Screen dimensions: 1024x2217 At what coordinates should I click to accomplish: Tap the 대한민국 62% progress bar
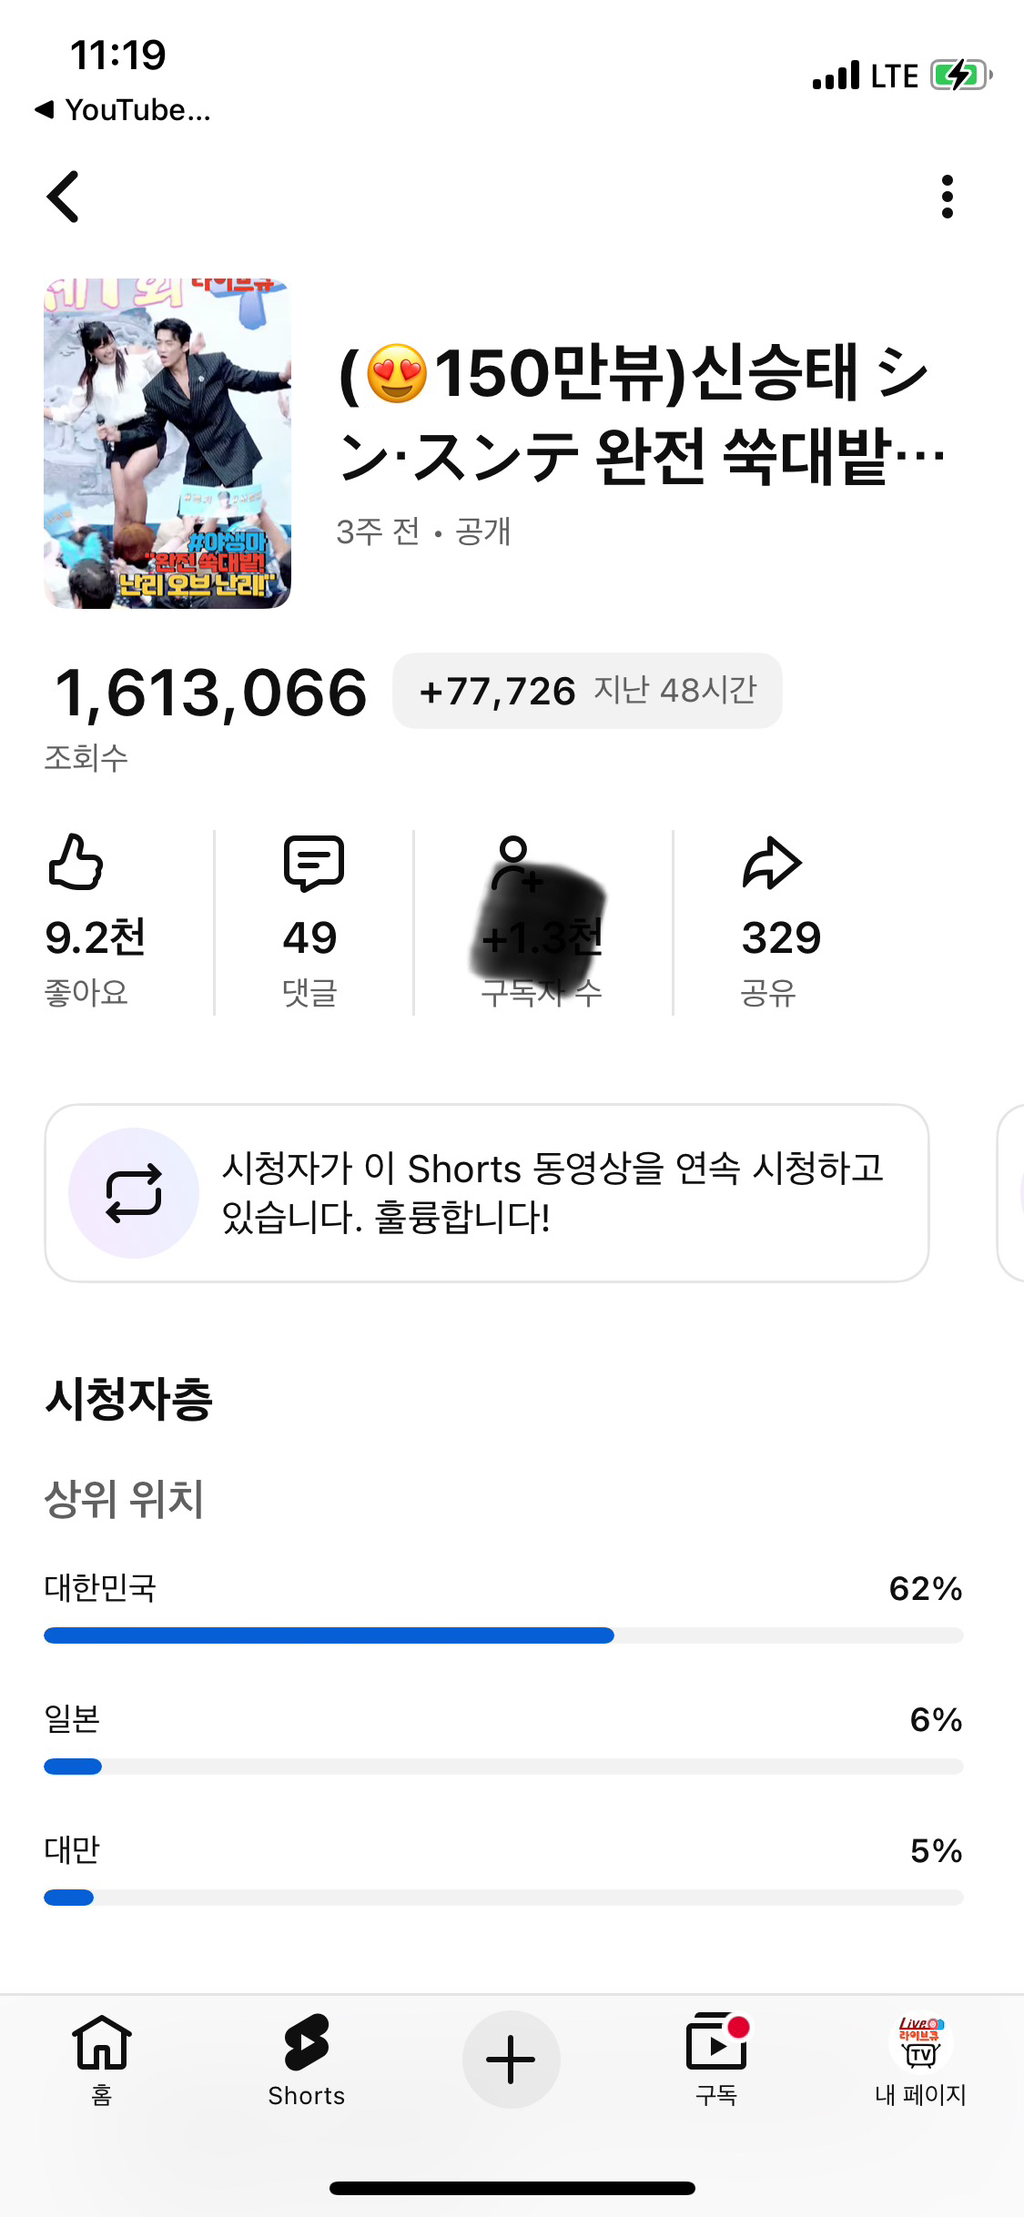[503, 1635]
